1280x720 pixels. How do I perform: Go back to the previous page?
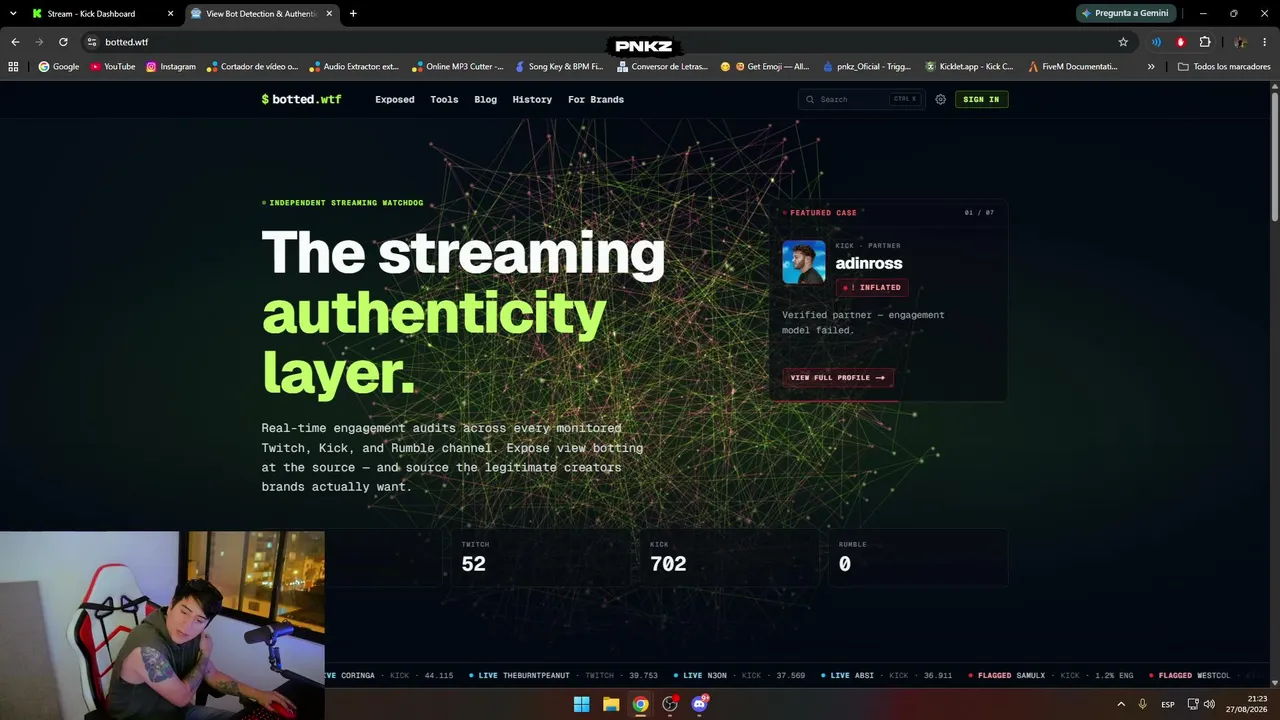(15, 42)
